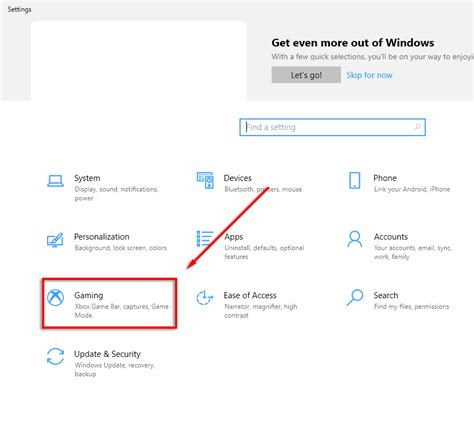This screenshot has width=474, height=446.
Task: Click the magnifier inside Find a setting
Action: 417,127
